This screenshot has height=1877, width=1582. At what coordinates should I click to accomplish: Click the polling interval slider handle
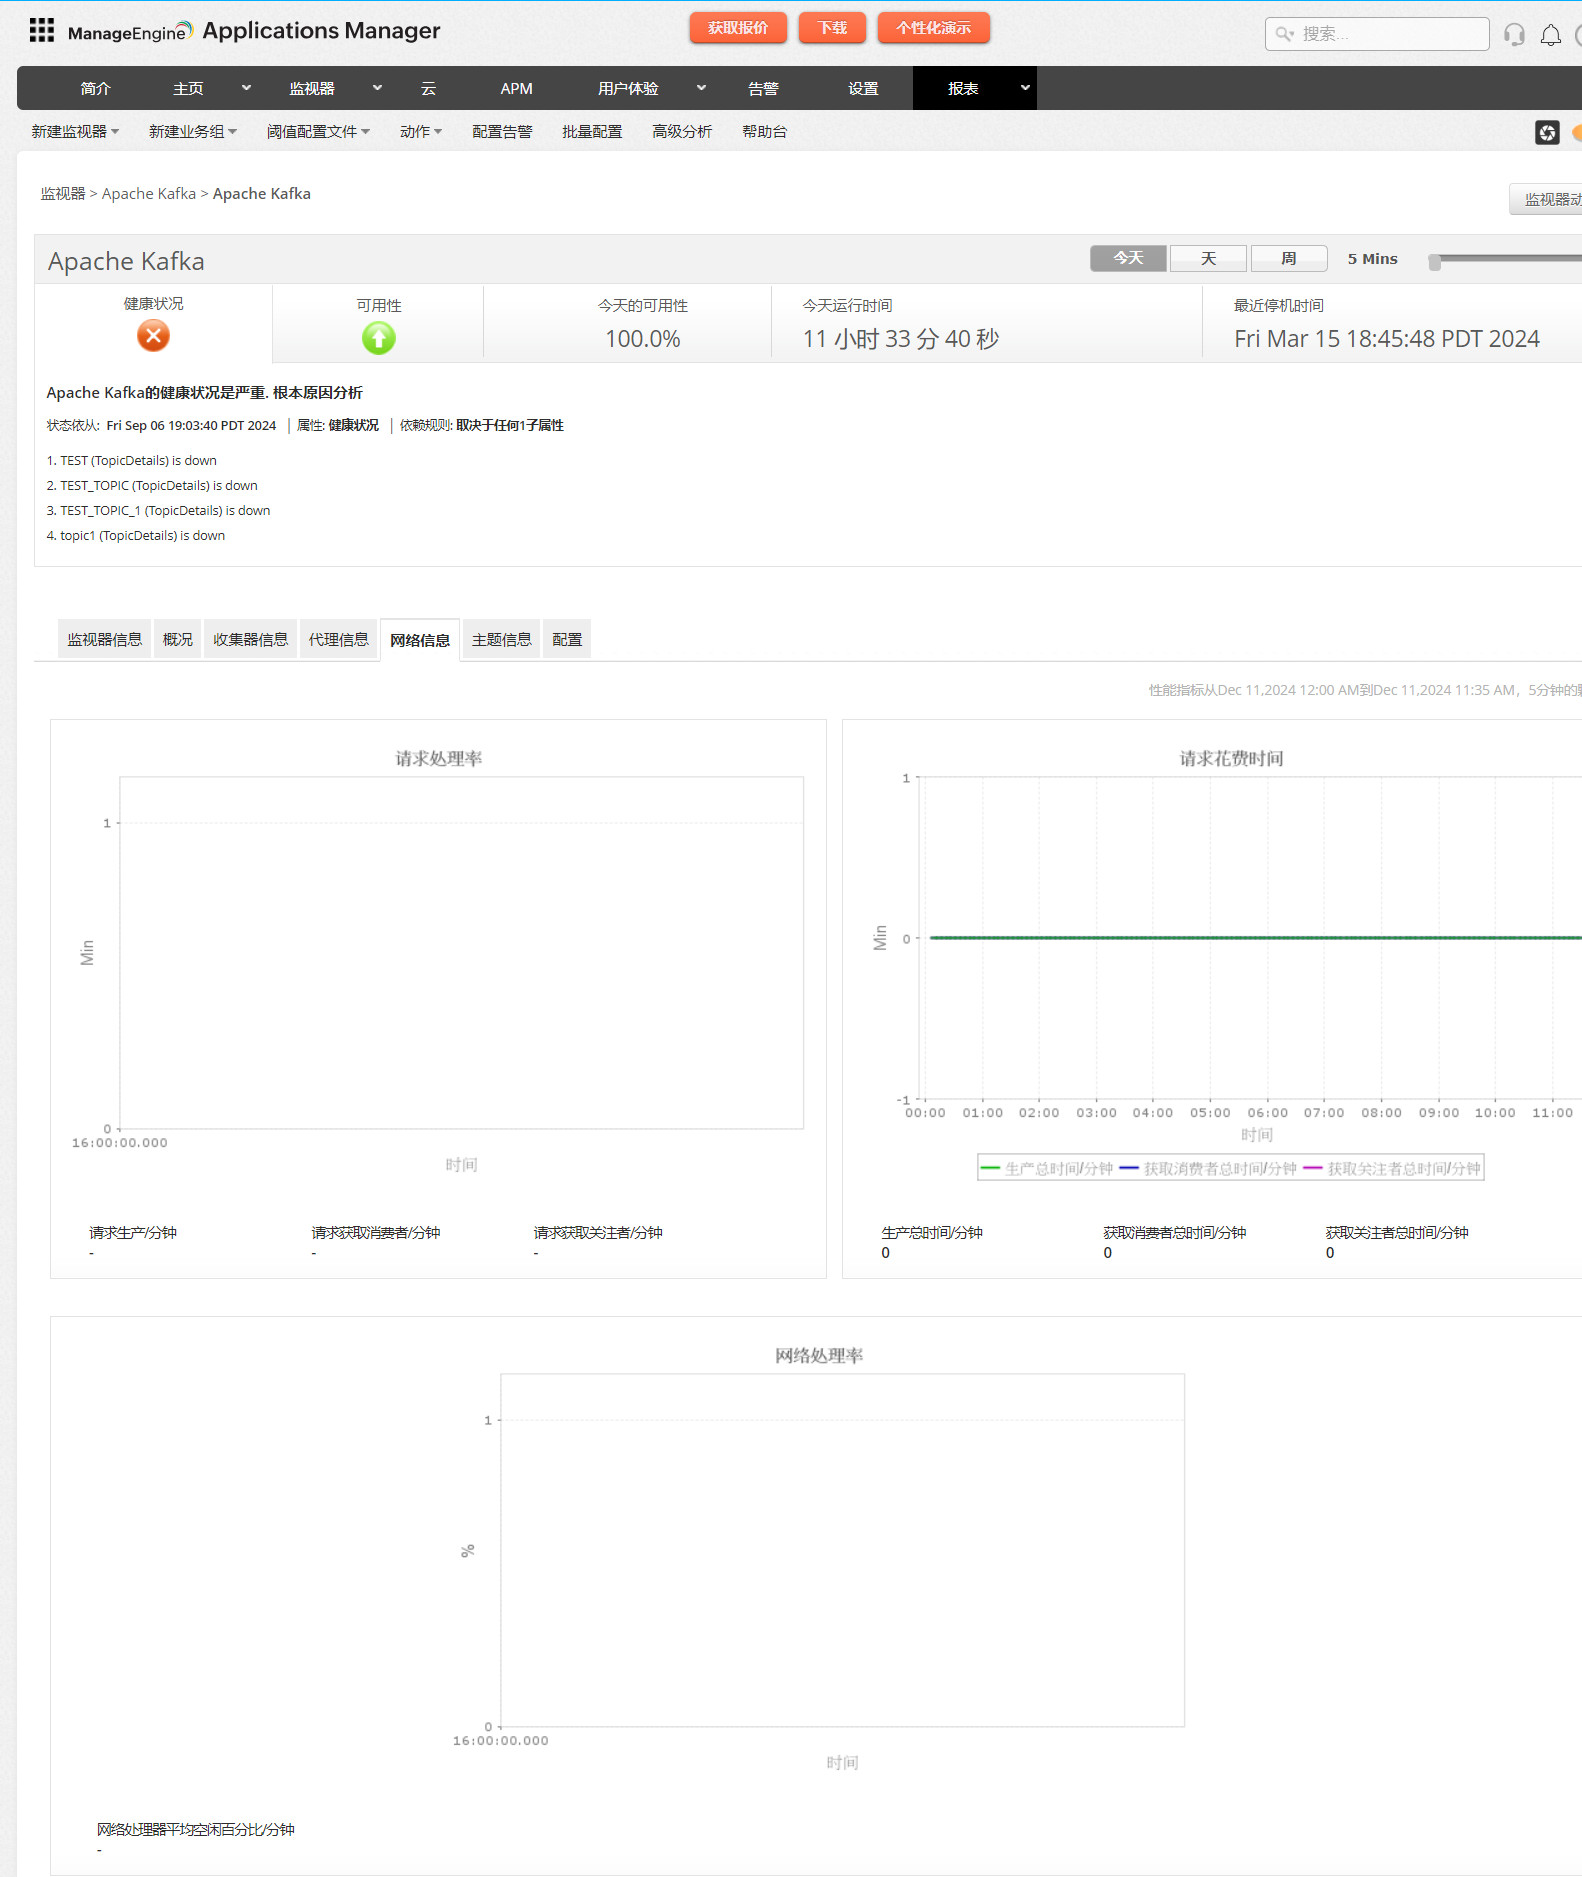click(x=1435, y=262)
